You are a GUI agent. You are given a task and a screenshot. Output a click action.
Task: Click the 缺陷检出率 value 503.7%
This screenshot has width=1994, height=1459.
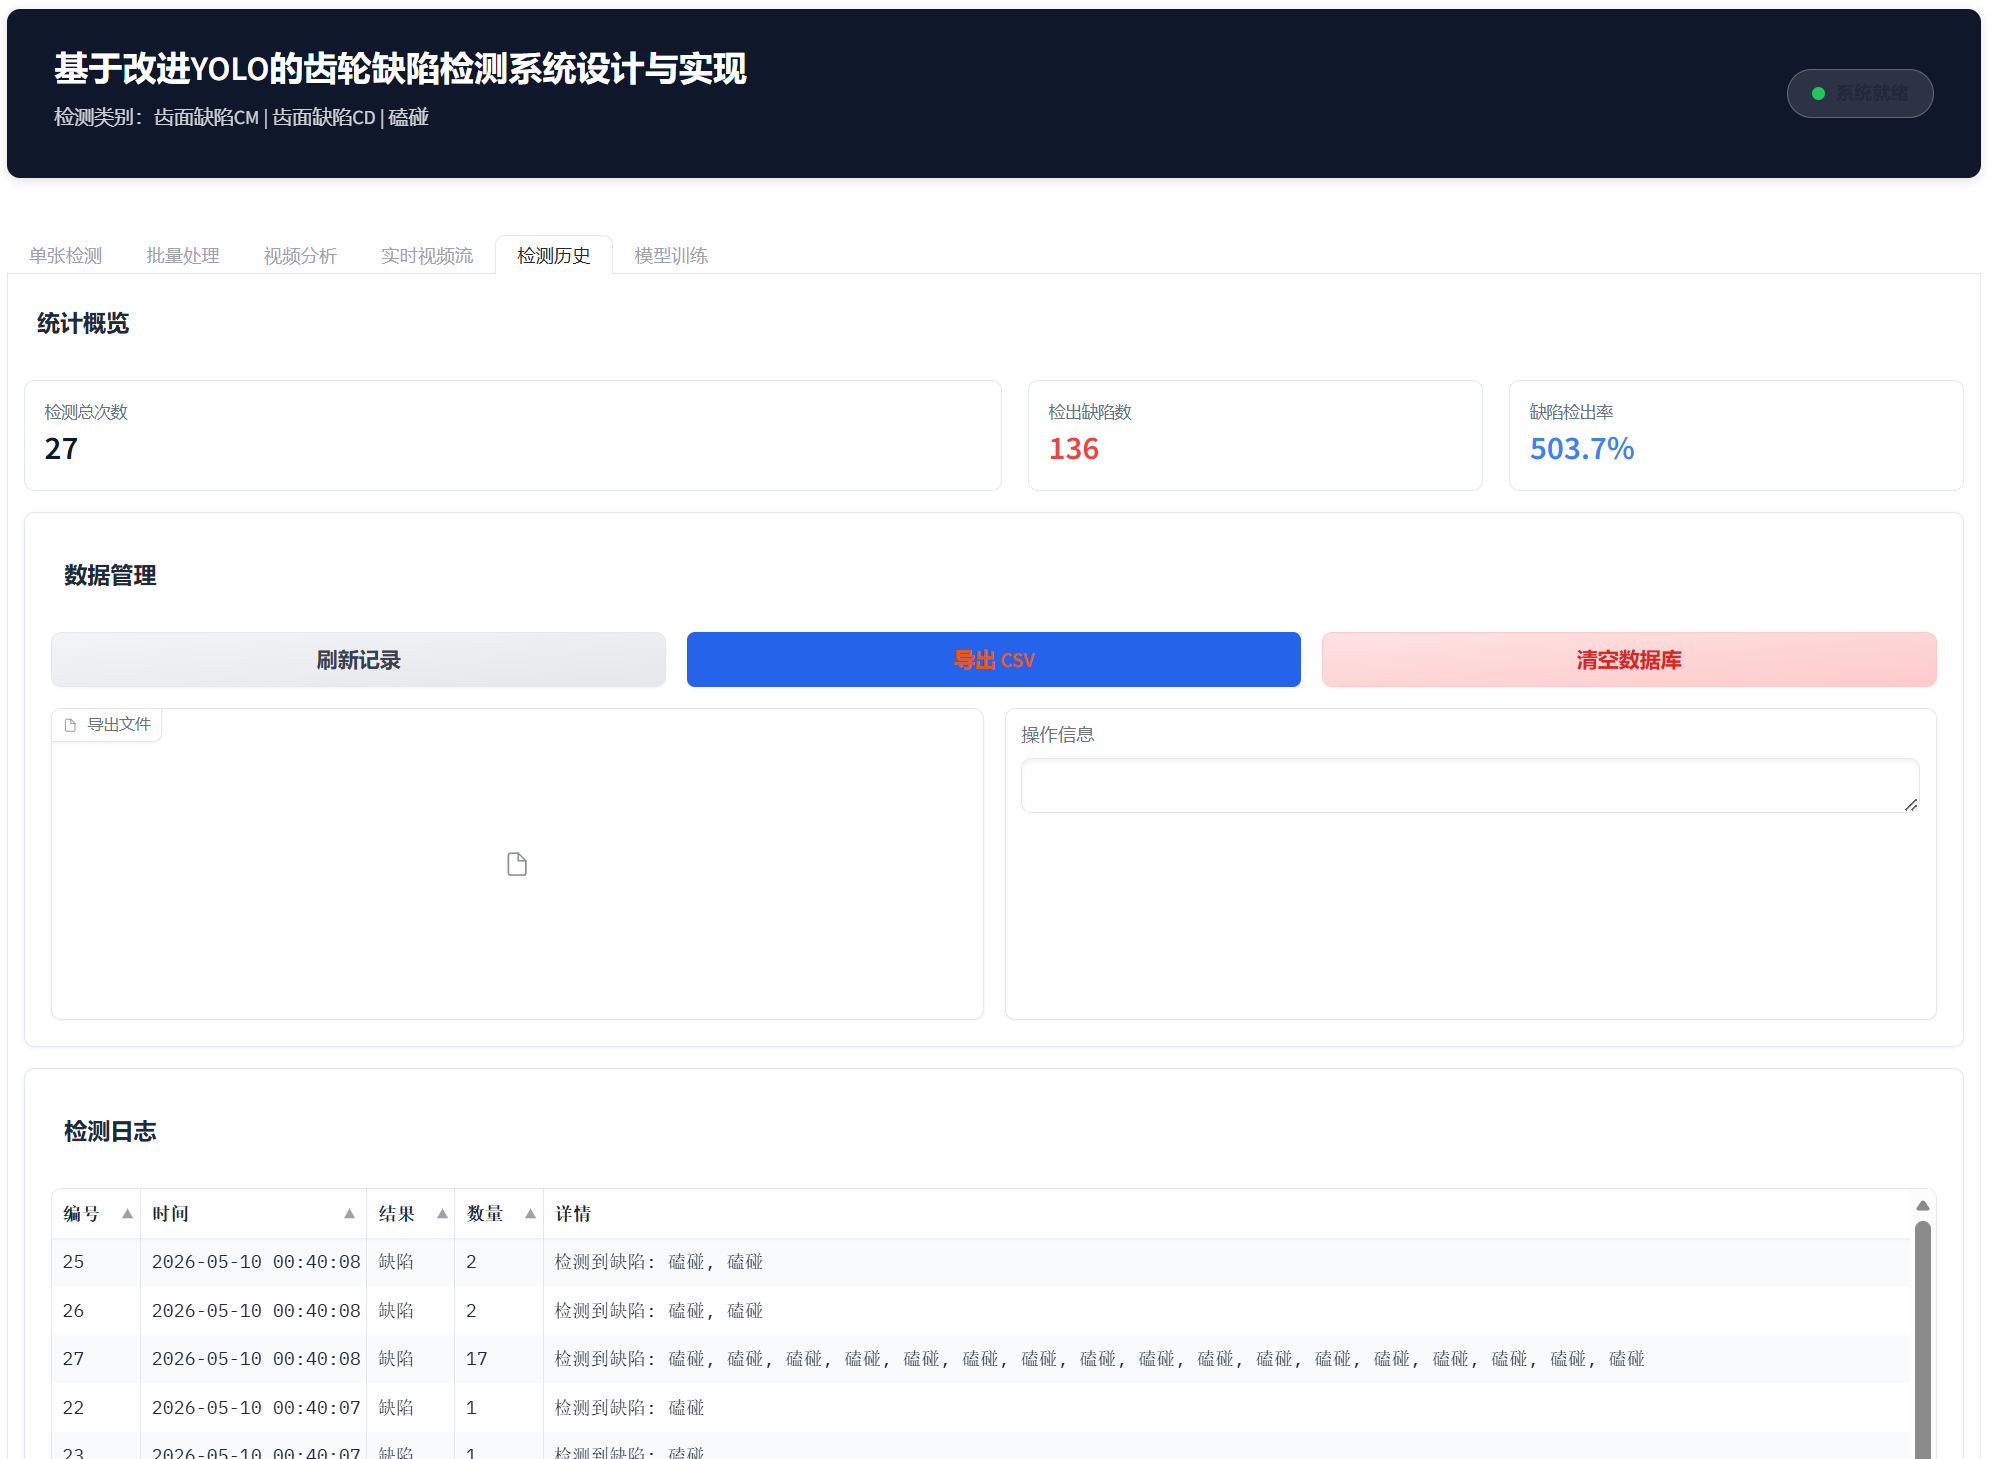coord(1582,449)
